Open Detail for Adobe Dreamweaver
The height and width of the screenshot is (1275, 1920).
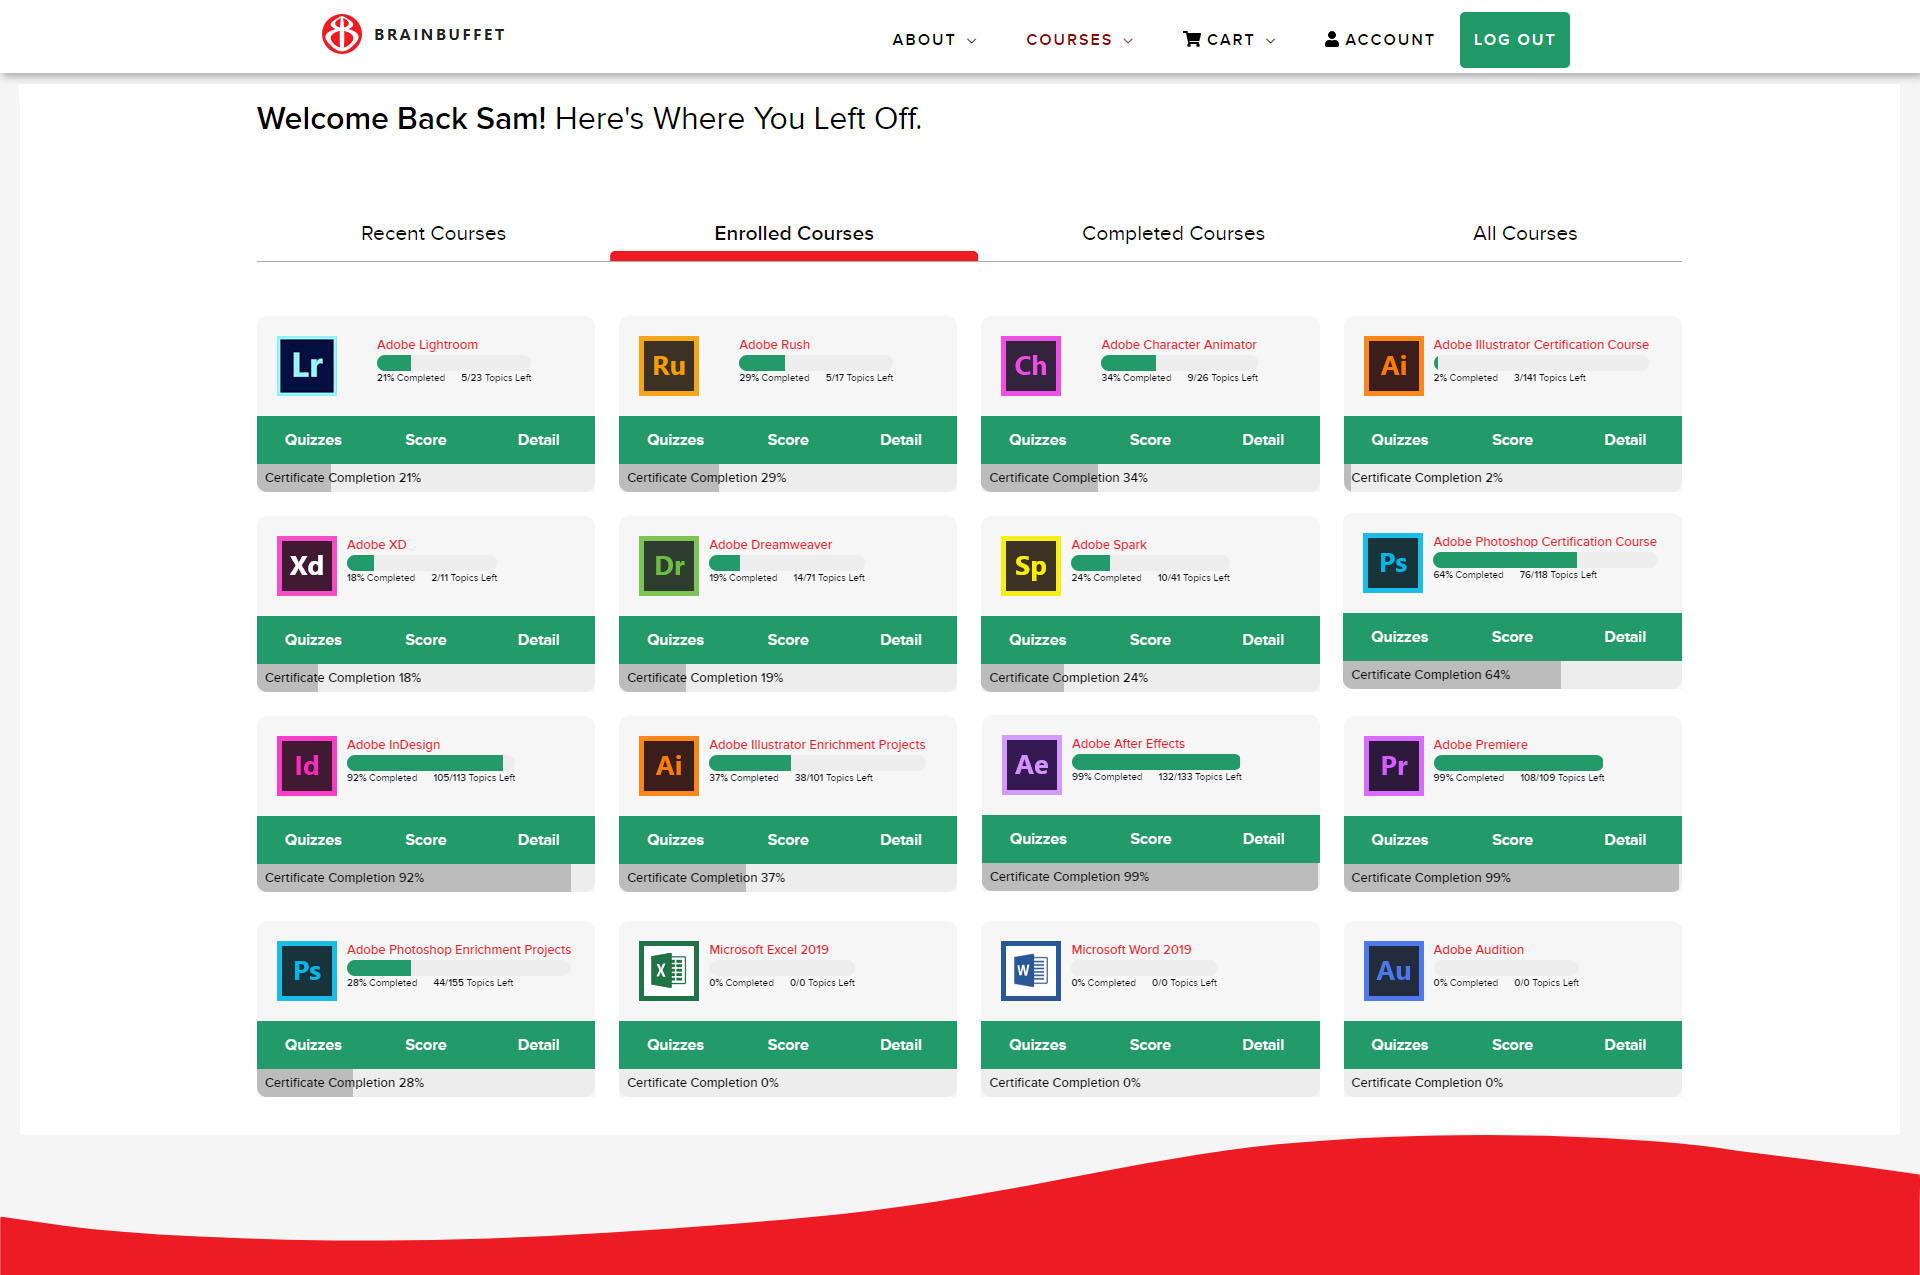pyautogui.click(x=901, y=640)
